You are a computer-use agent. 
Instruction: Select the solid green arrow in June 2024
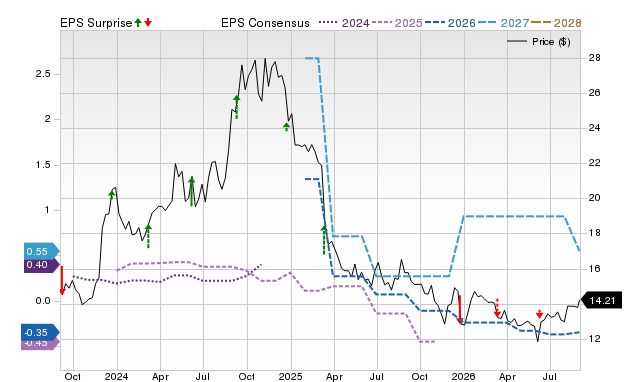[191, 191]
